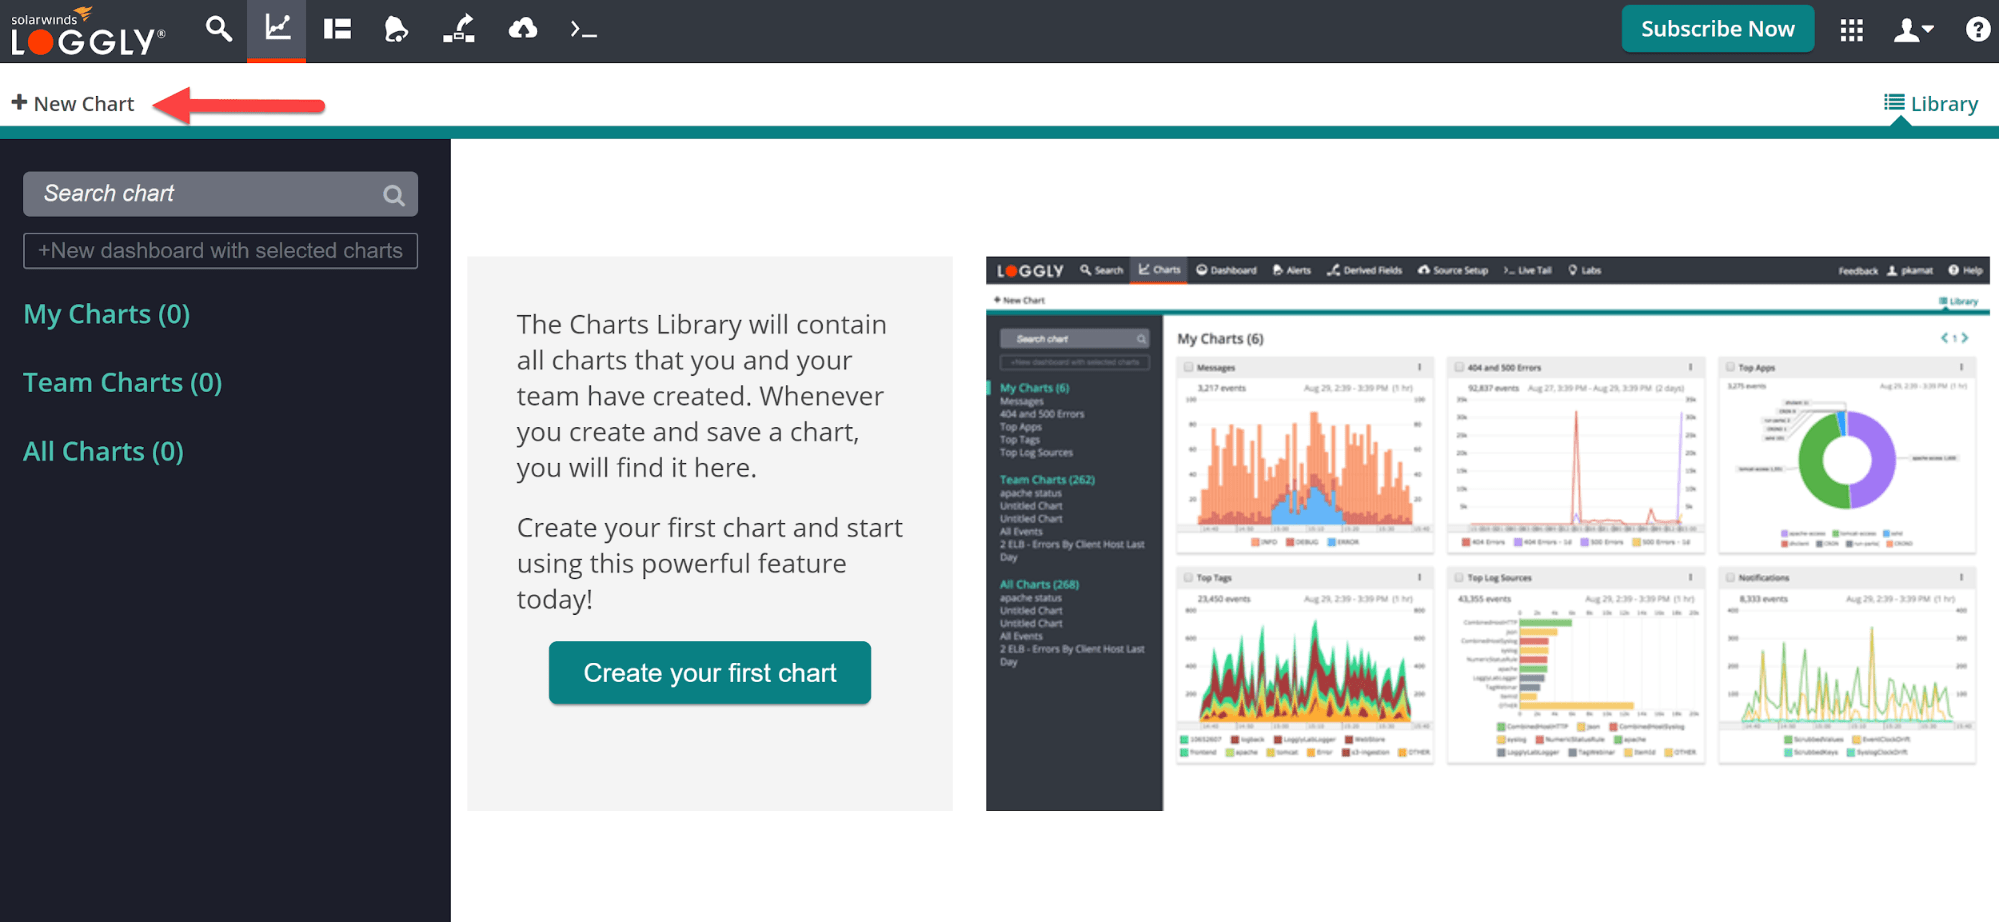Expand the My Charts (0) section
Image resolution: width=1999 pixels, height=922 pixels.
coord(106,314)
